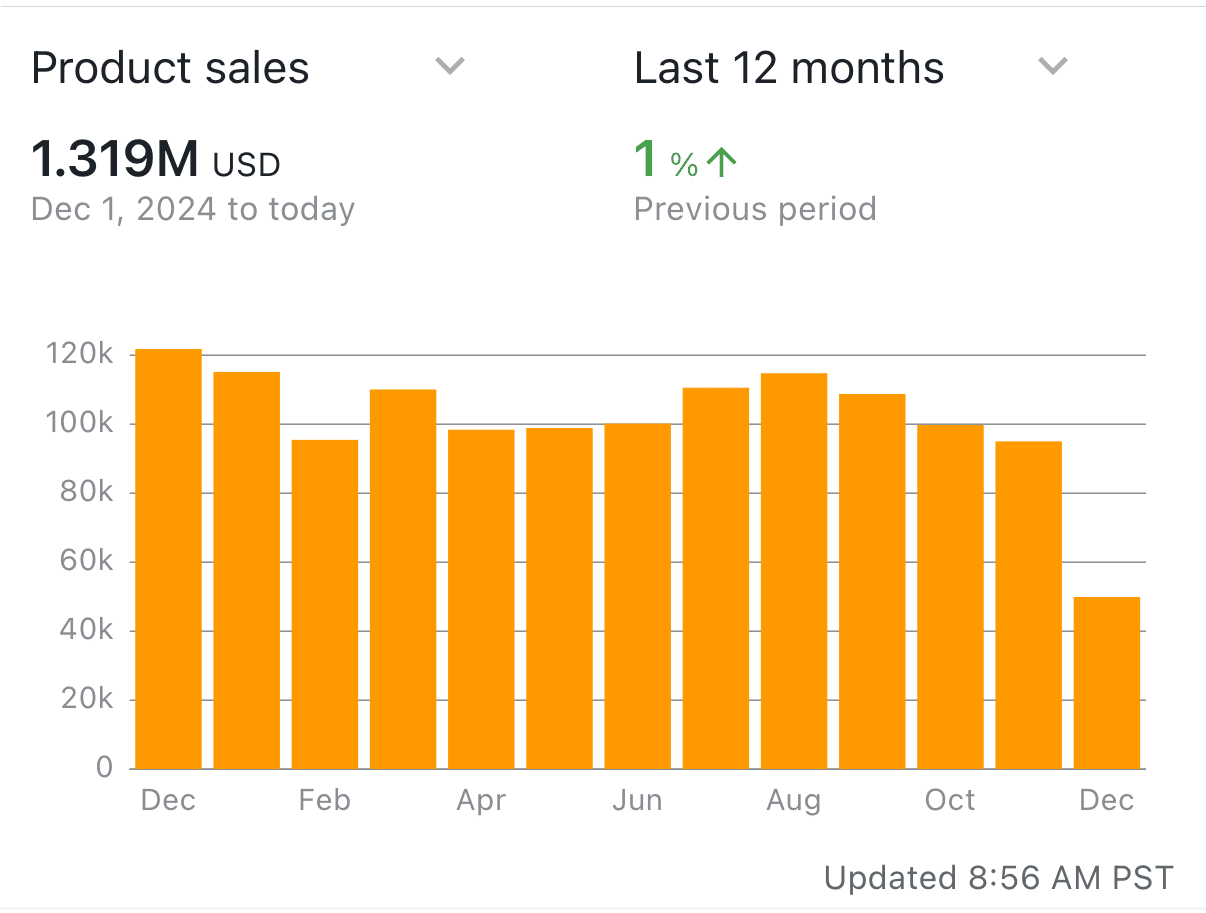Click the Updated 8:56 AM PST timestamp

tap(998, 878)
